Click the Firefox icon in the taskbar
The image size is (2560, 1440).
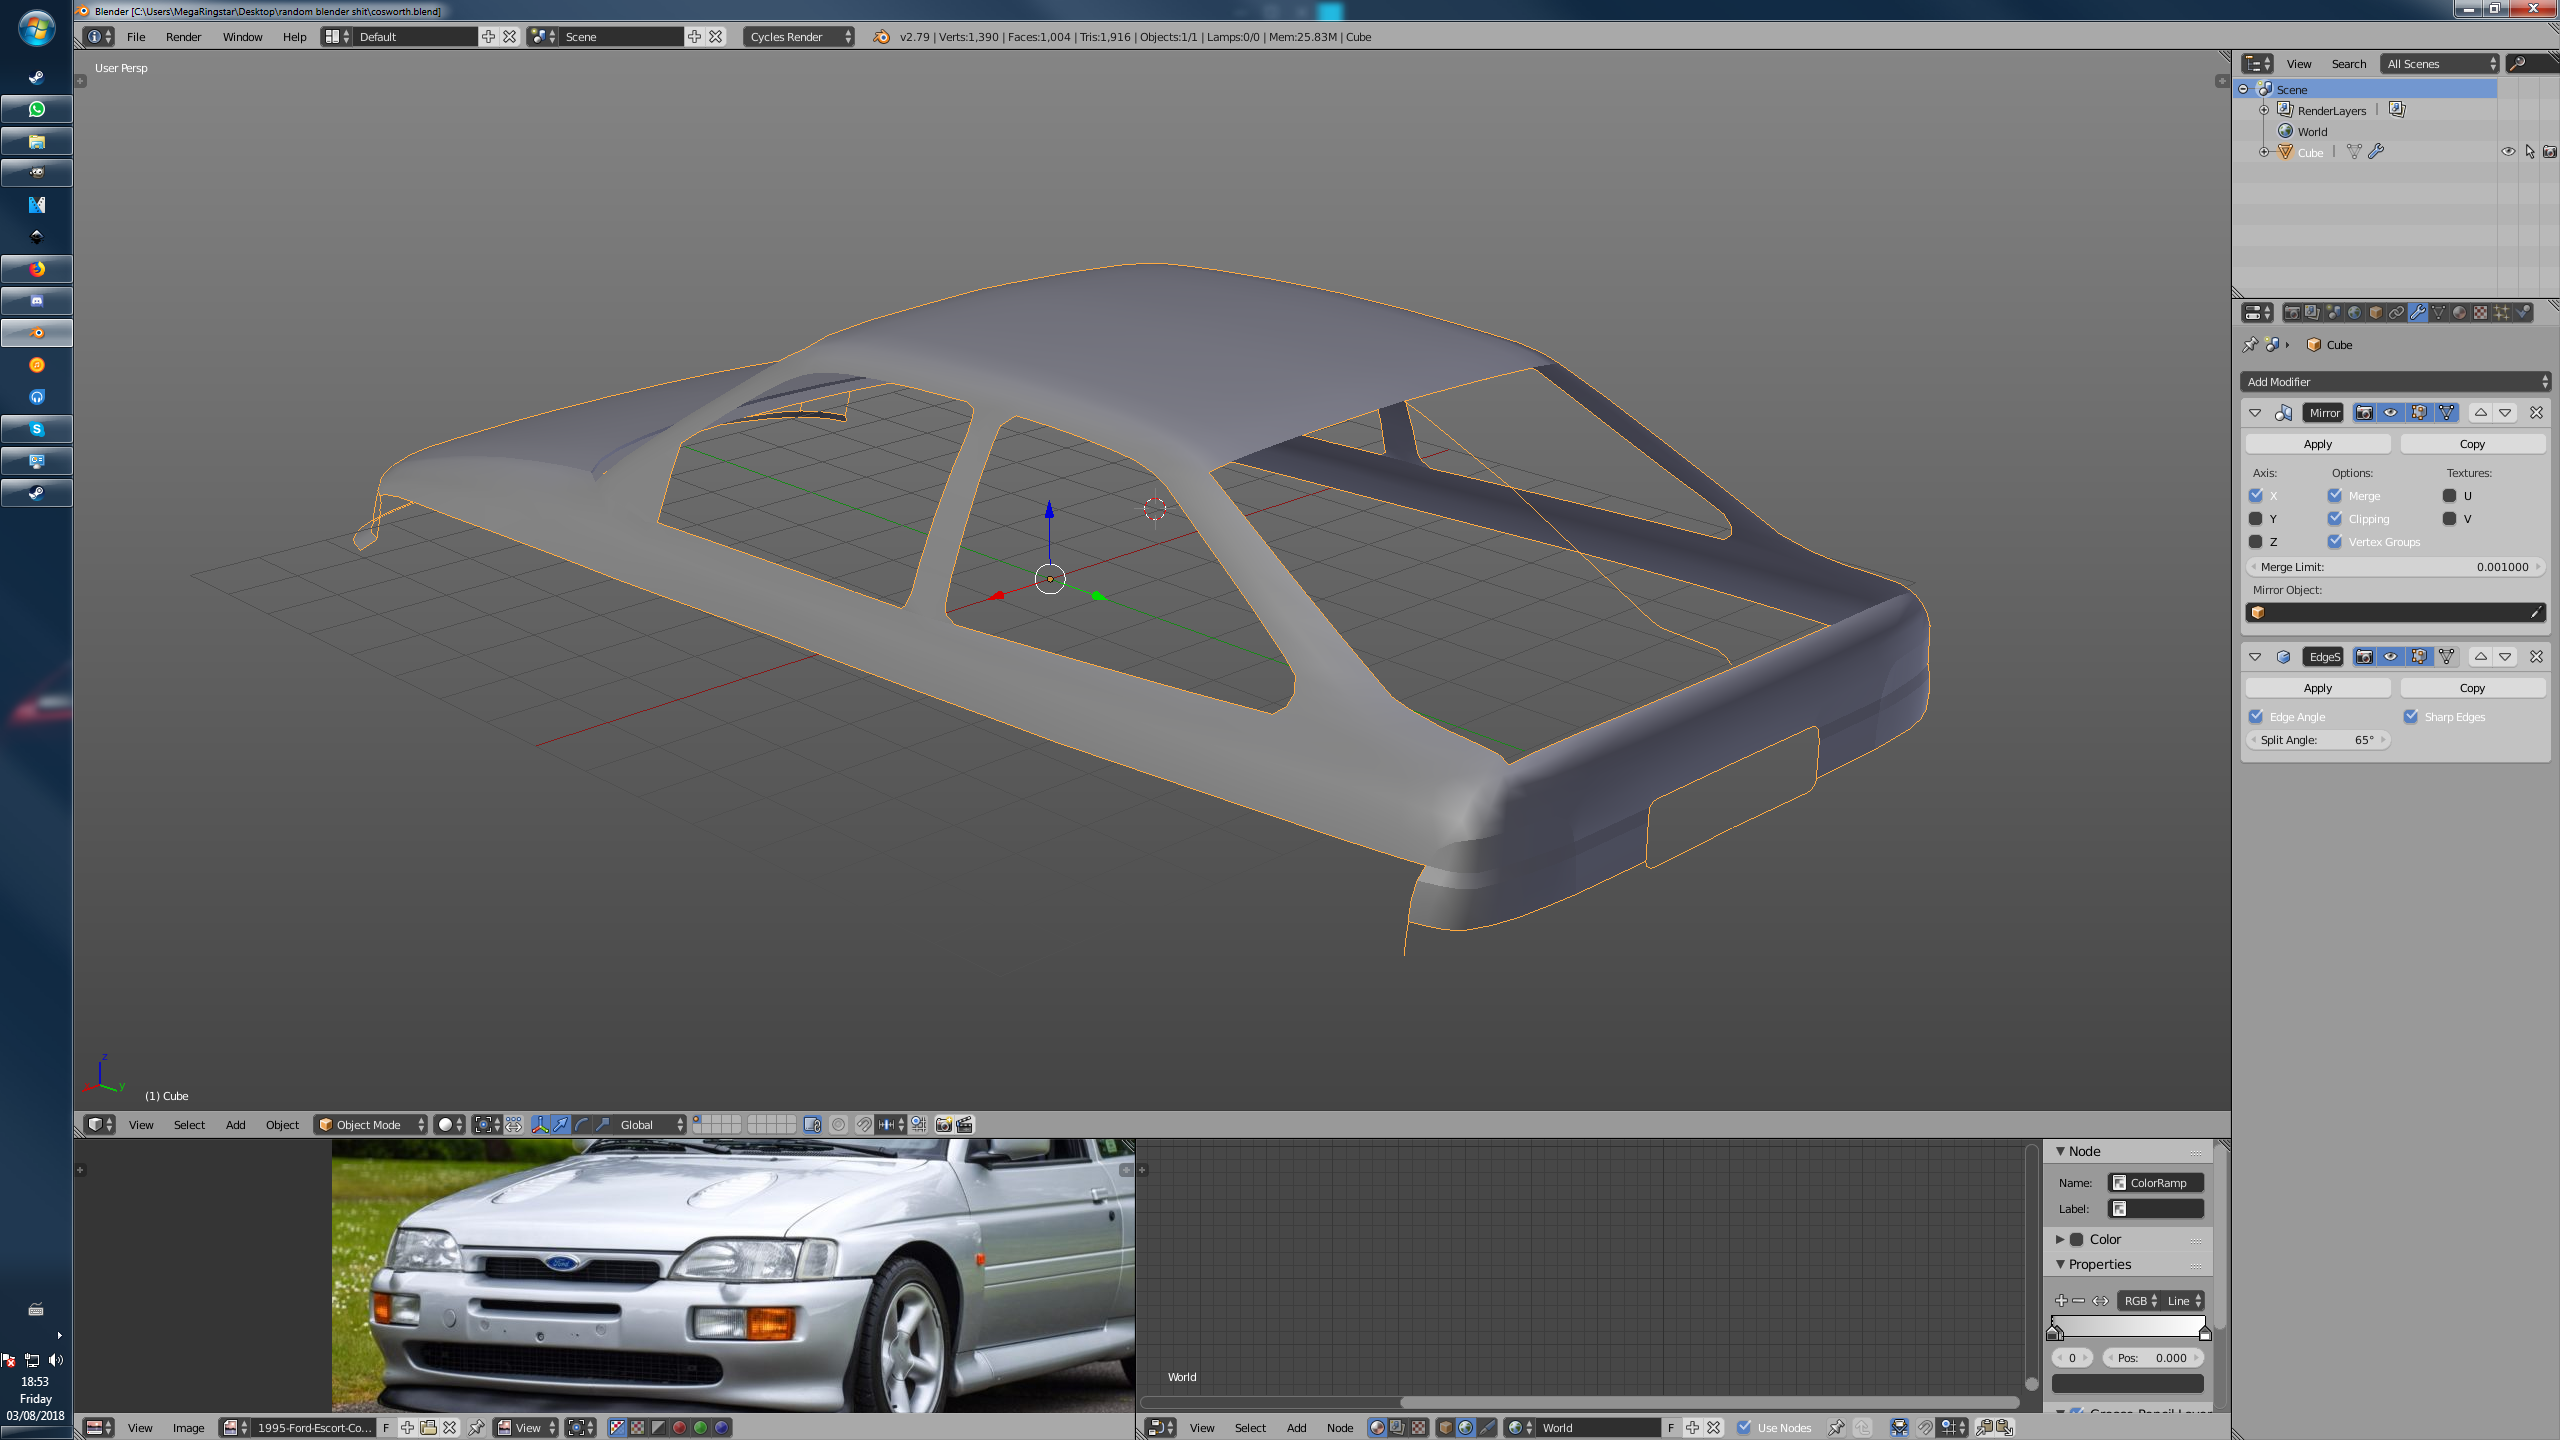(37, 269)
